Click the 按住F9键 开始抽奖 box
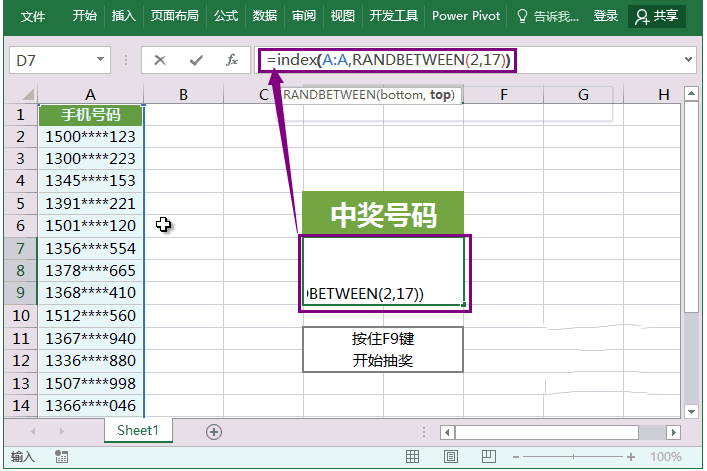The width and height of the screenshot is (707, 471). [383, 350]
